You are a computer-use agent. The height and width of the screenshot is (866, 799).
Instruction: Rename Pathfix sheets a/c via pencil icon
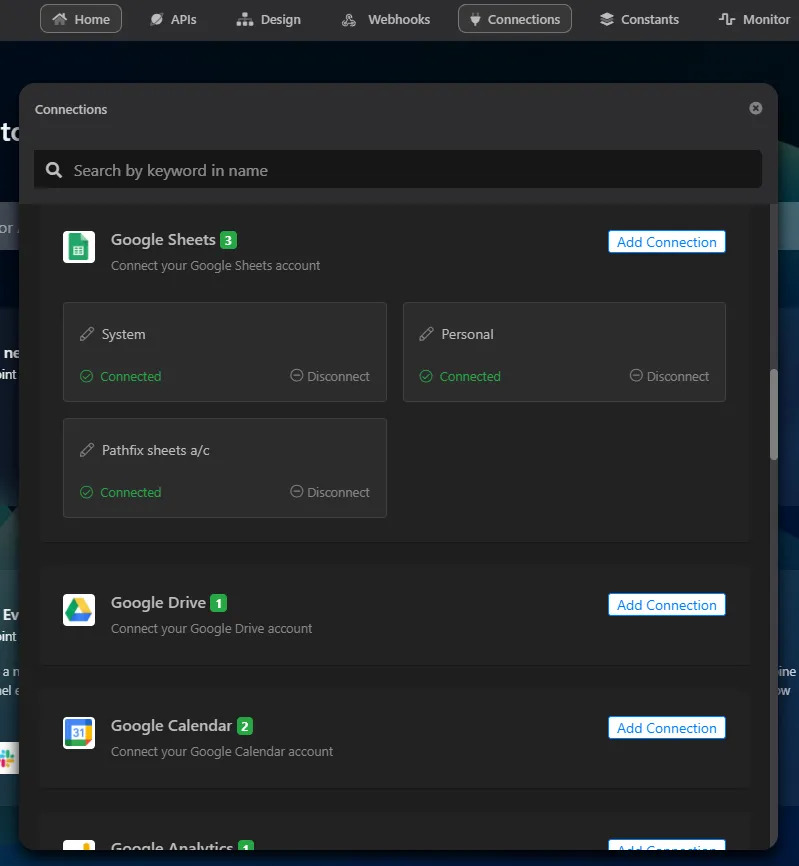pos(87,450)
